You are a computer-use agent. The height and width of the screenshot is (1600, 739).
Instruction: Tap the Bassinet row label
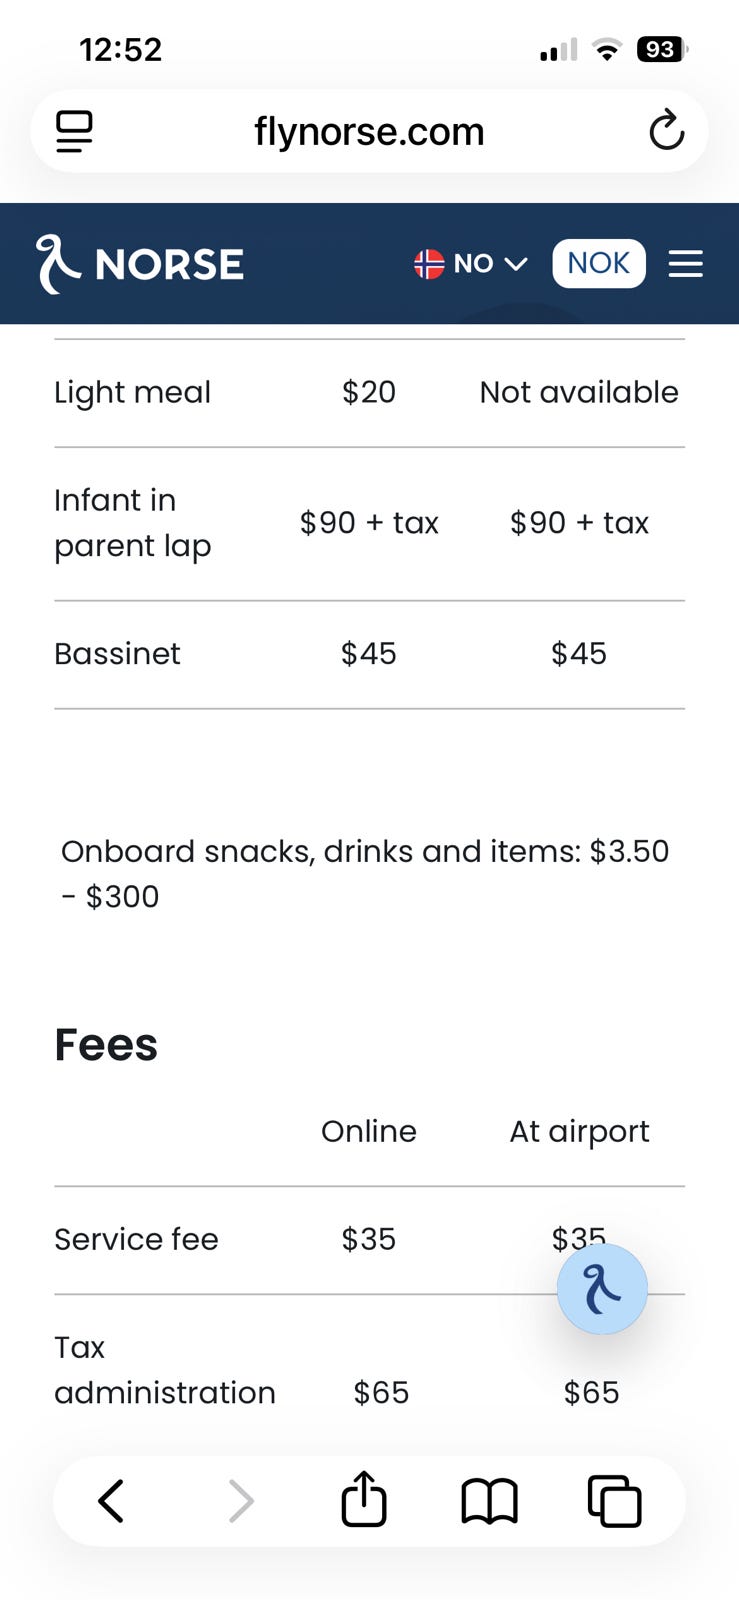(117, 654)
